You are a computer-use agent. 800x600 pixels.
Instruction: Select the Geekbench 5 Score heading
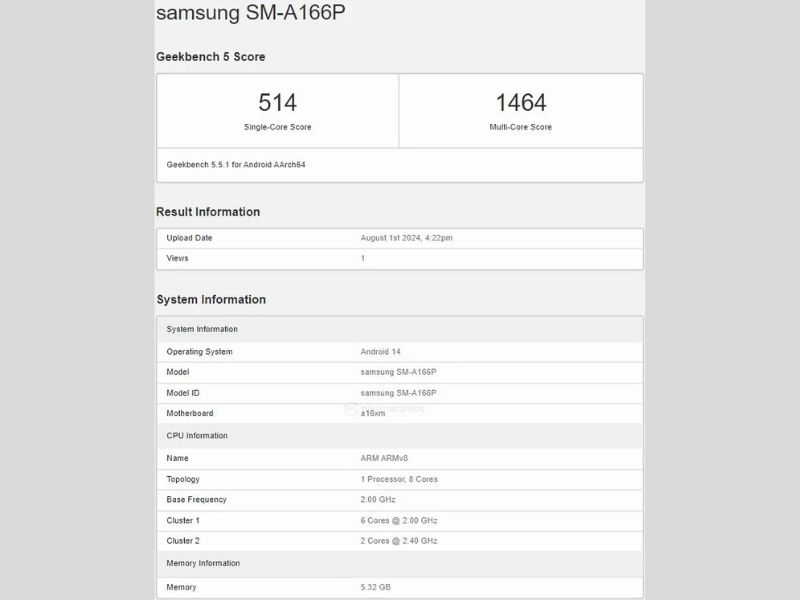[x=211, y=57]
